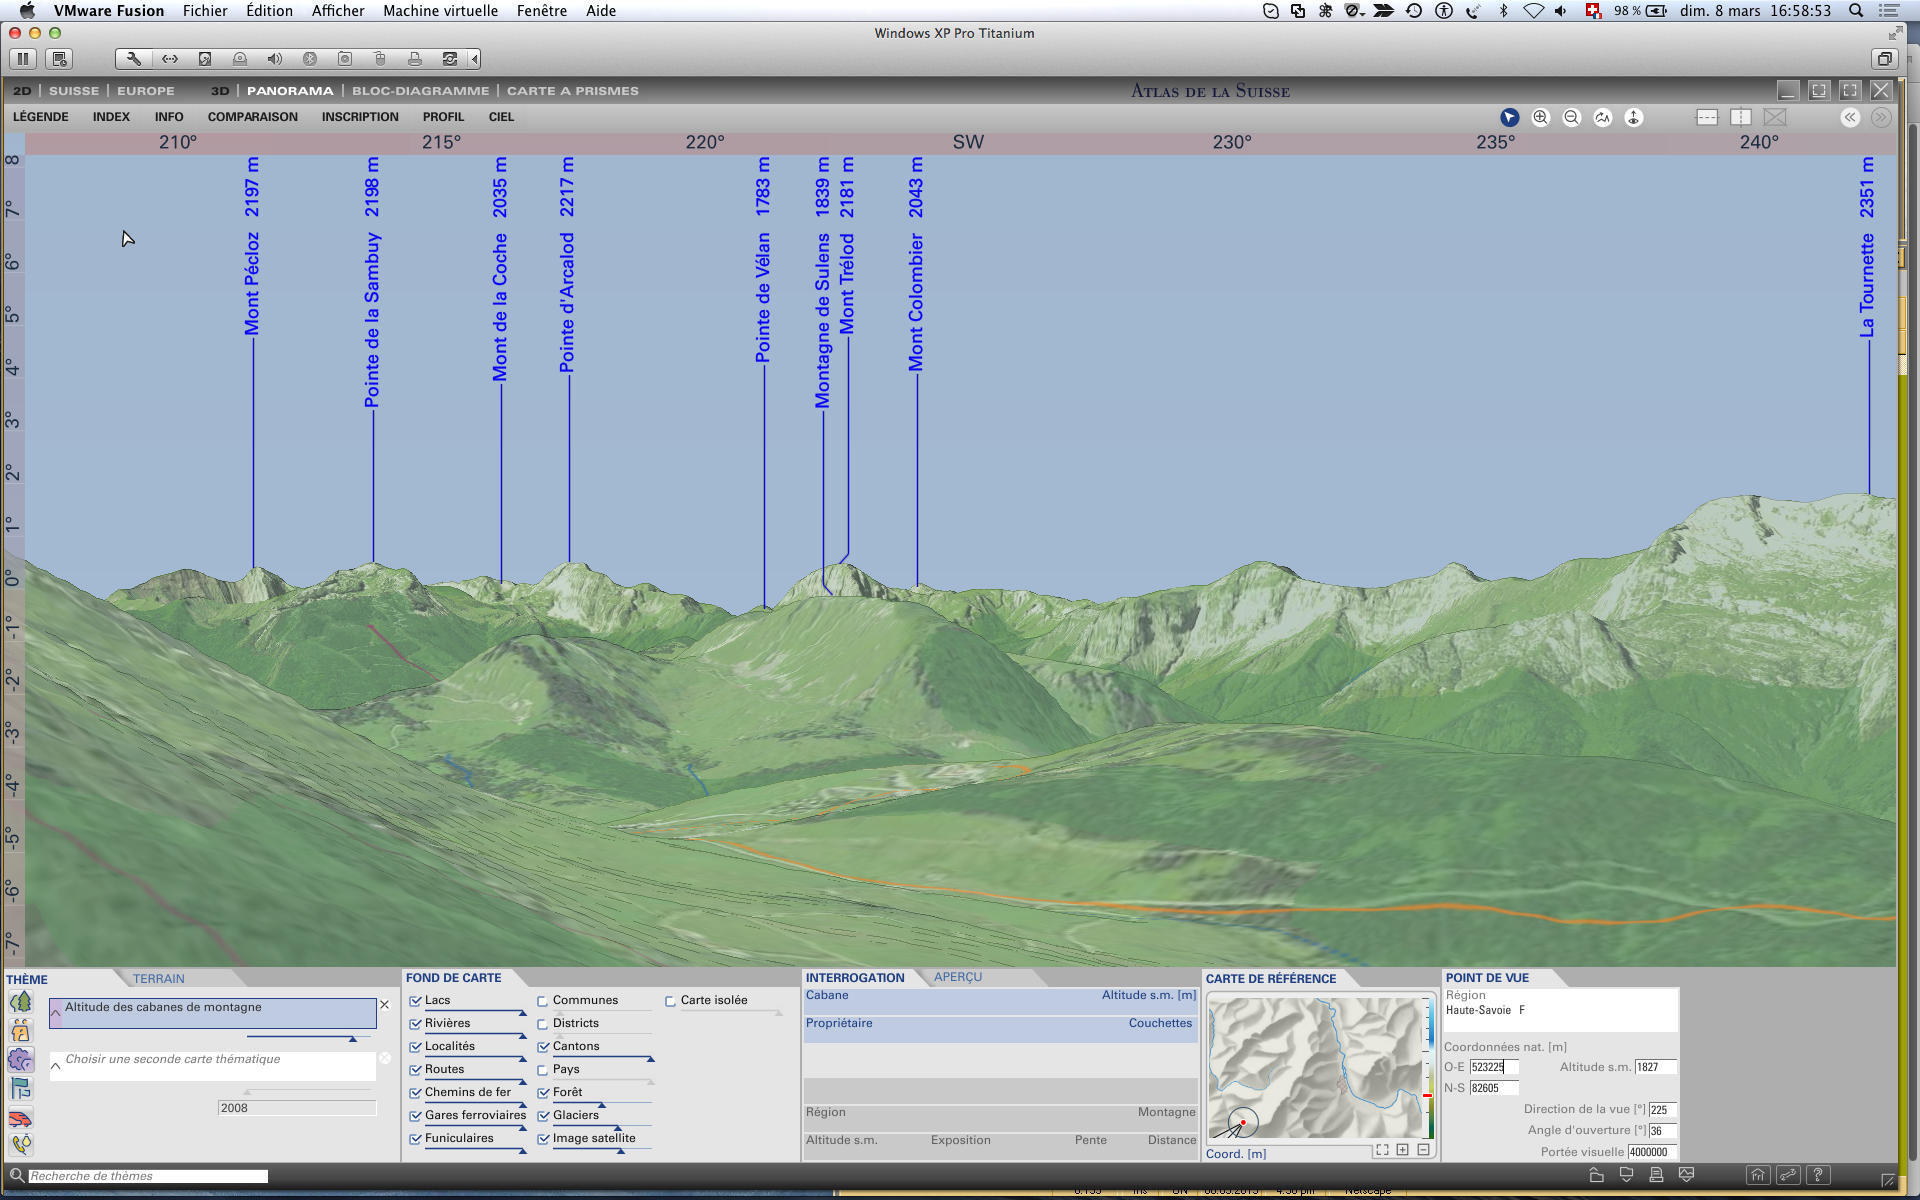This screenshot has height=1200, width=1920.
Task: Open the flags theme category icon
Action: 20,1089
